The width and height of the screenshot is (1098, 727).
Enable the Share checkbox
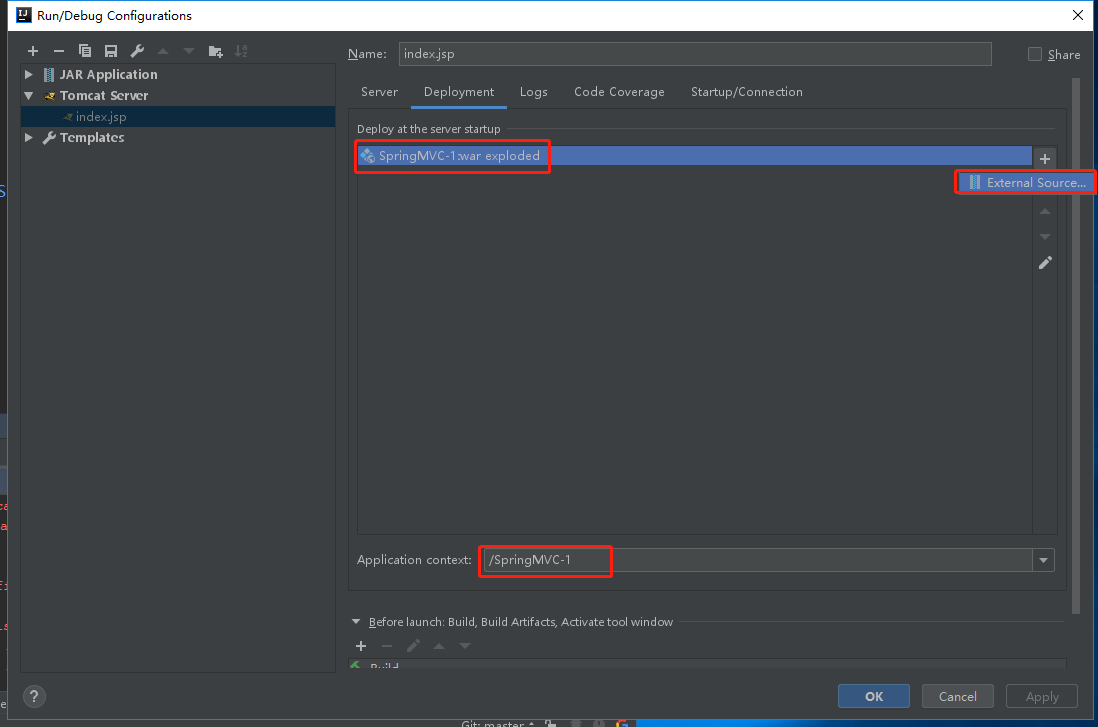pyautogui.click(x=1034, y=54)
